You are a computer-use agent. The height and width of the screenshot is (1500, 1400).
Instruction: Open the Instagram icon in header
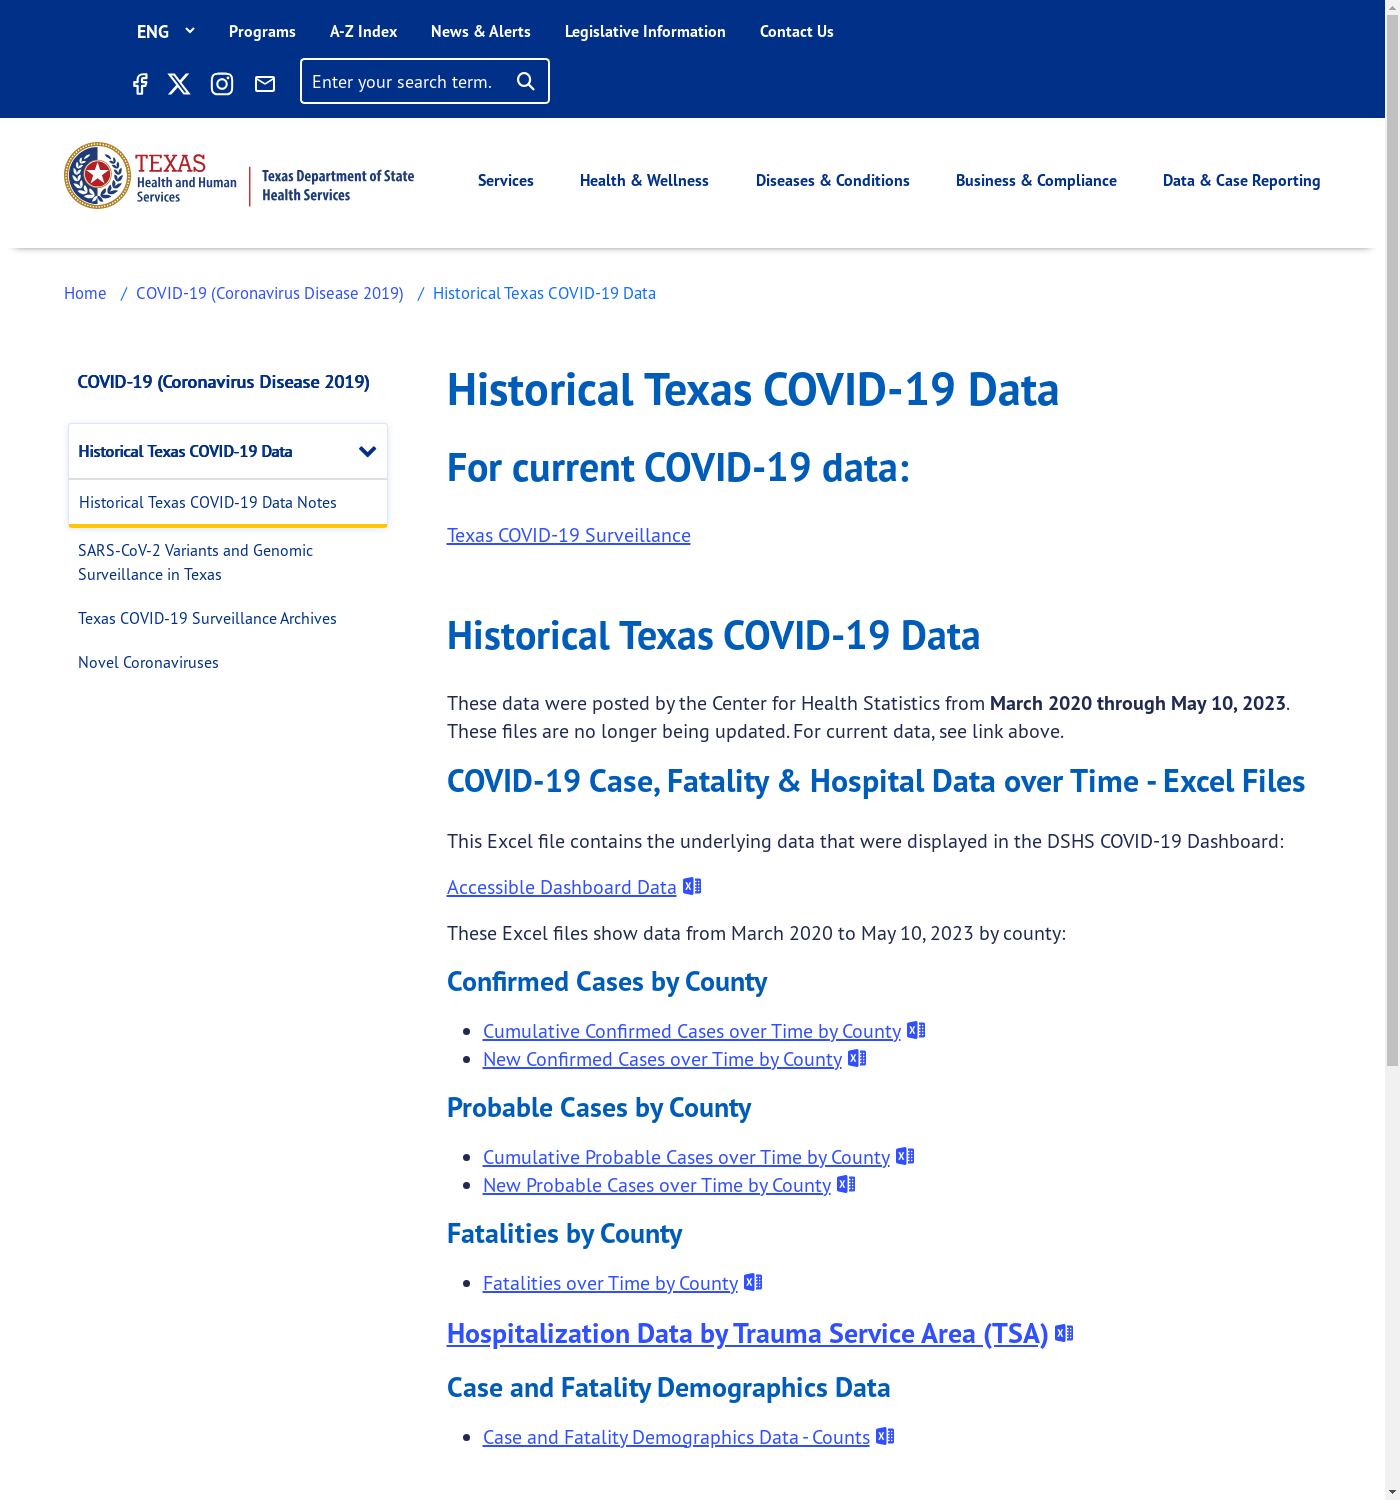(x=222, y=84)
